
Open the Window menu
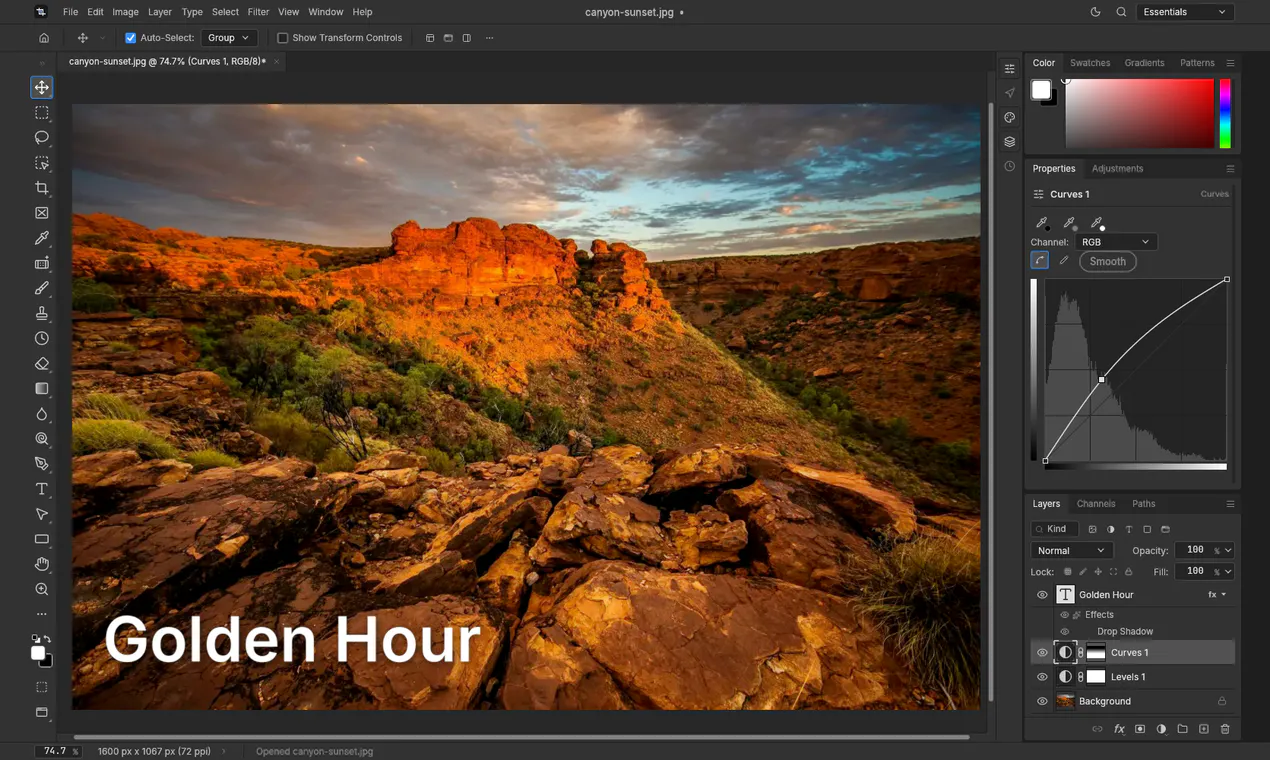[326, 12]
